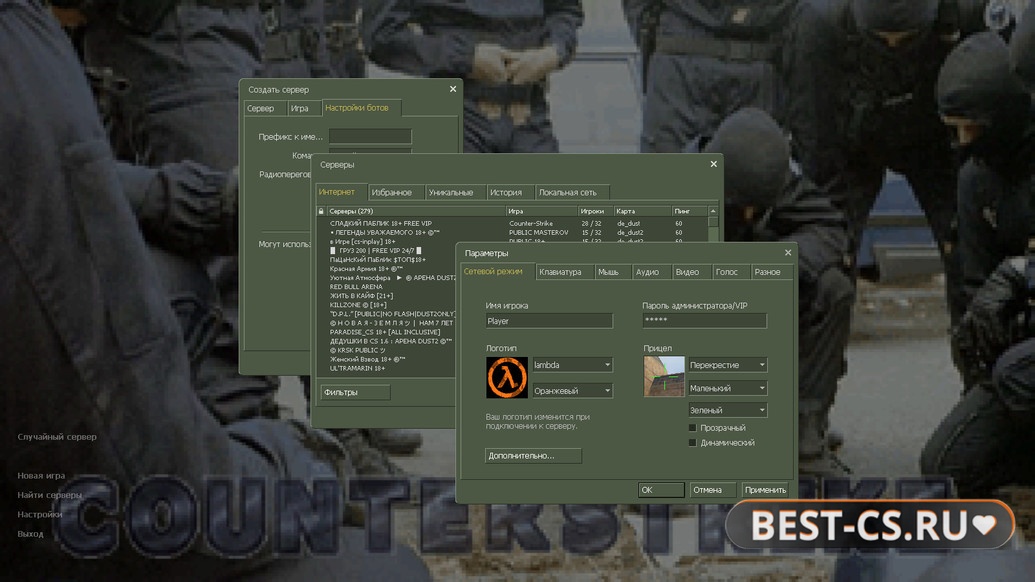Image resolution: width=1035 pixels, height=582 pixels.
Task: Click Новая игра in the main menu
Action: pos(41,476)
